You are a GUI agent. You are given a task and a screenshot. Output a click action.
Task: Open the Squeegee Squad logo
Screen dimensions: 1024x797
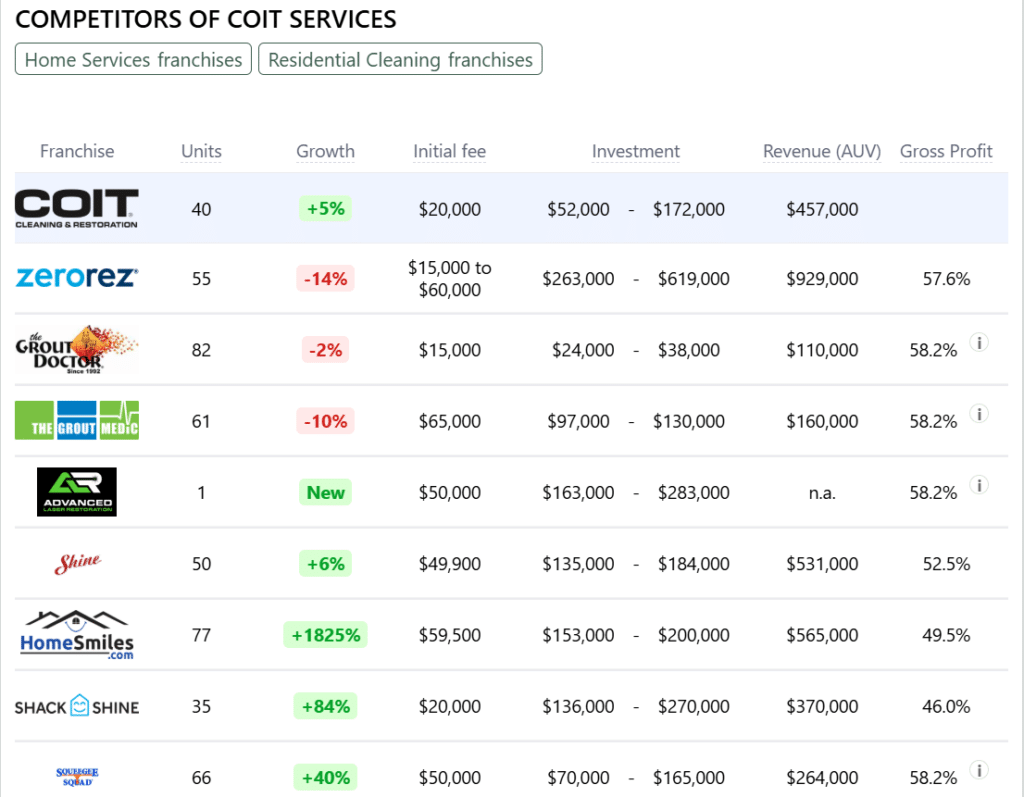click(77, 777)
